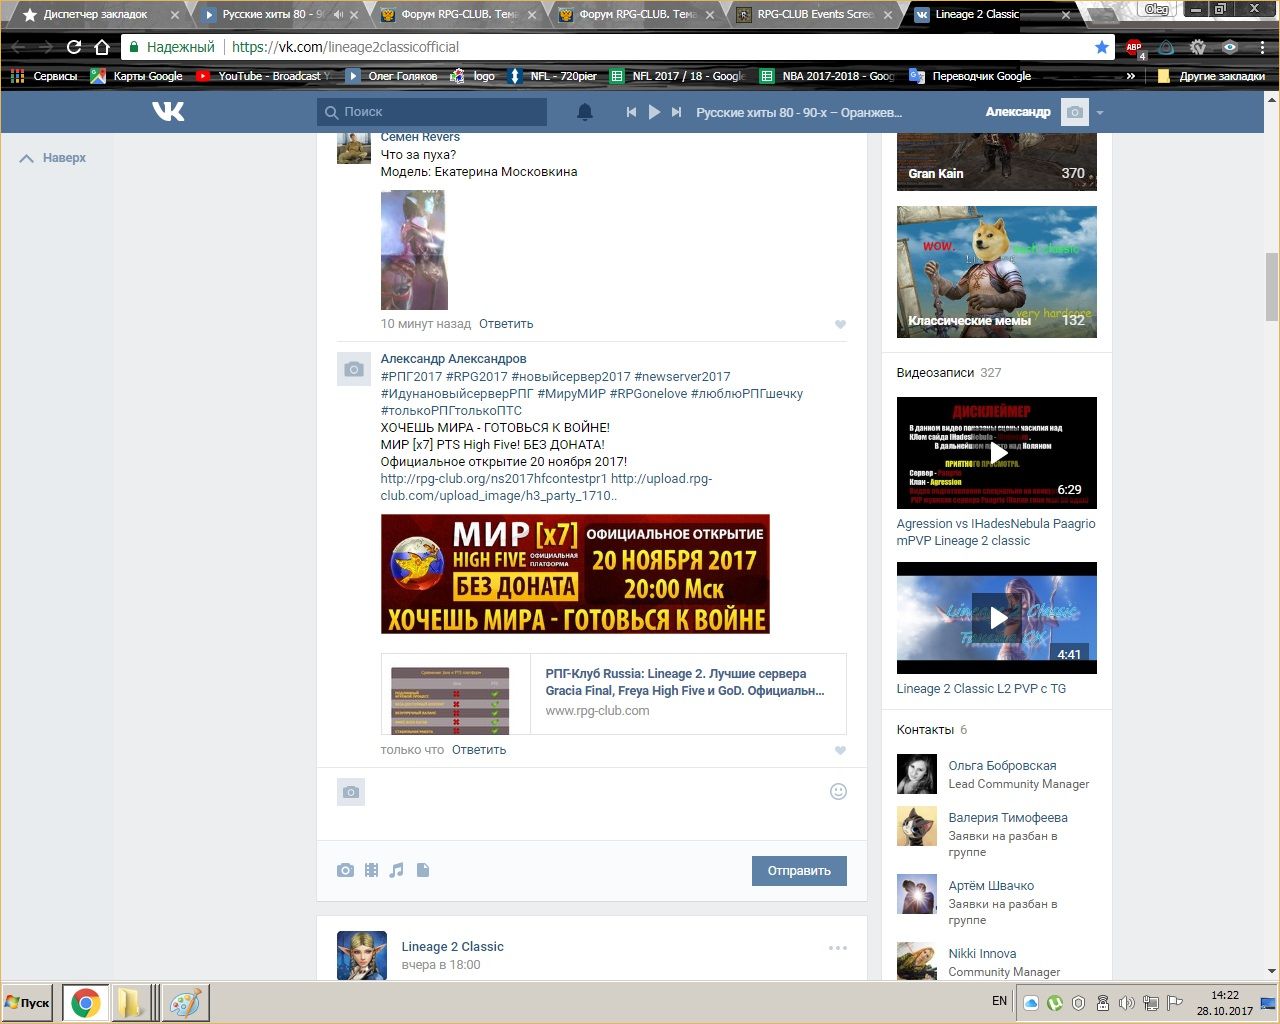Screen dimensions: 1280x1024
Task: Open the Lineage 2 Classic post options menu
Action: pyautogui.click(x=838, y=948)
